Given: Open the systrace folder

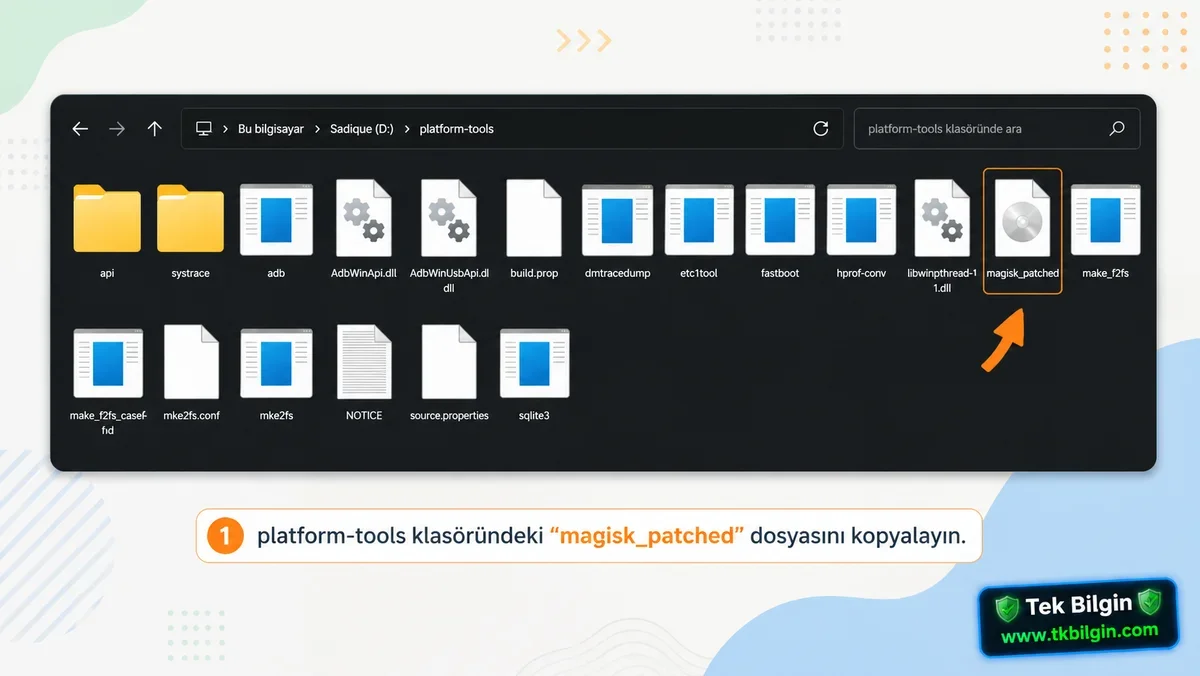Looking at the screenshot, I should (190, 218).
